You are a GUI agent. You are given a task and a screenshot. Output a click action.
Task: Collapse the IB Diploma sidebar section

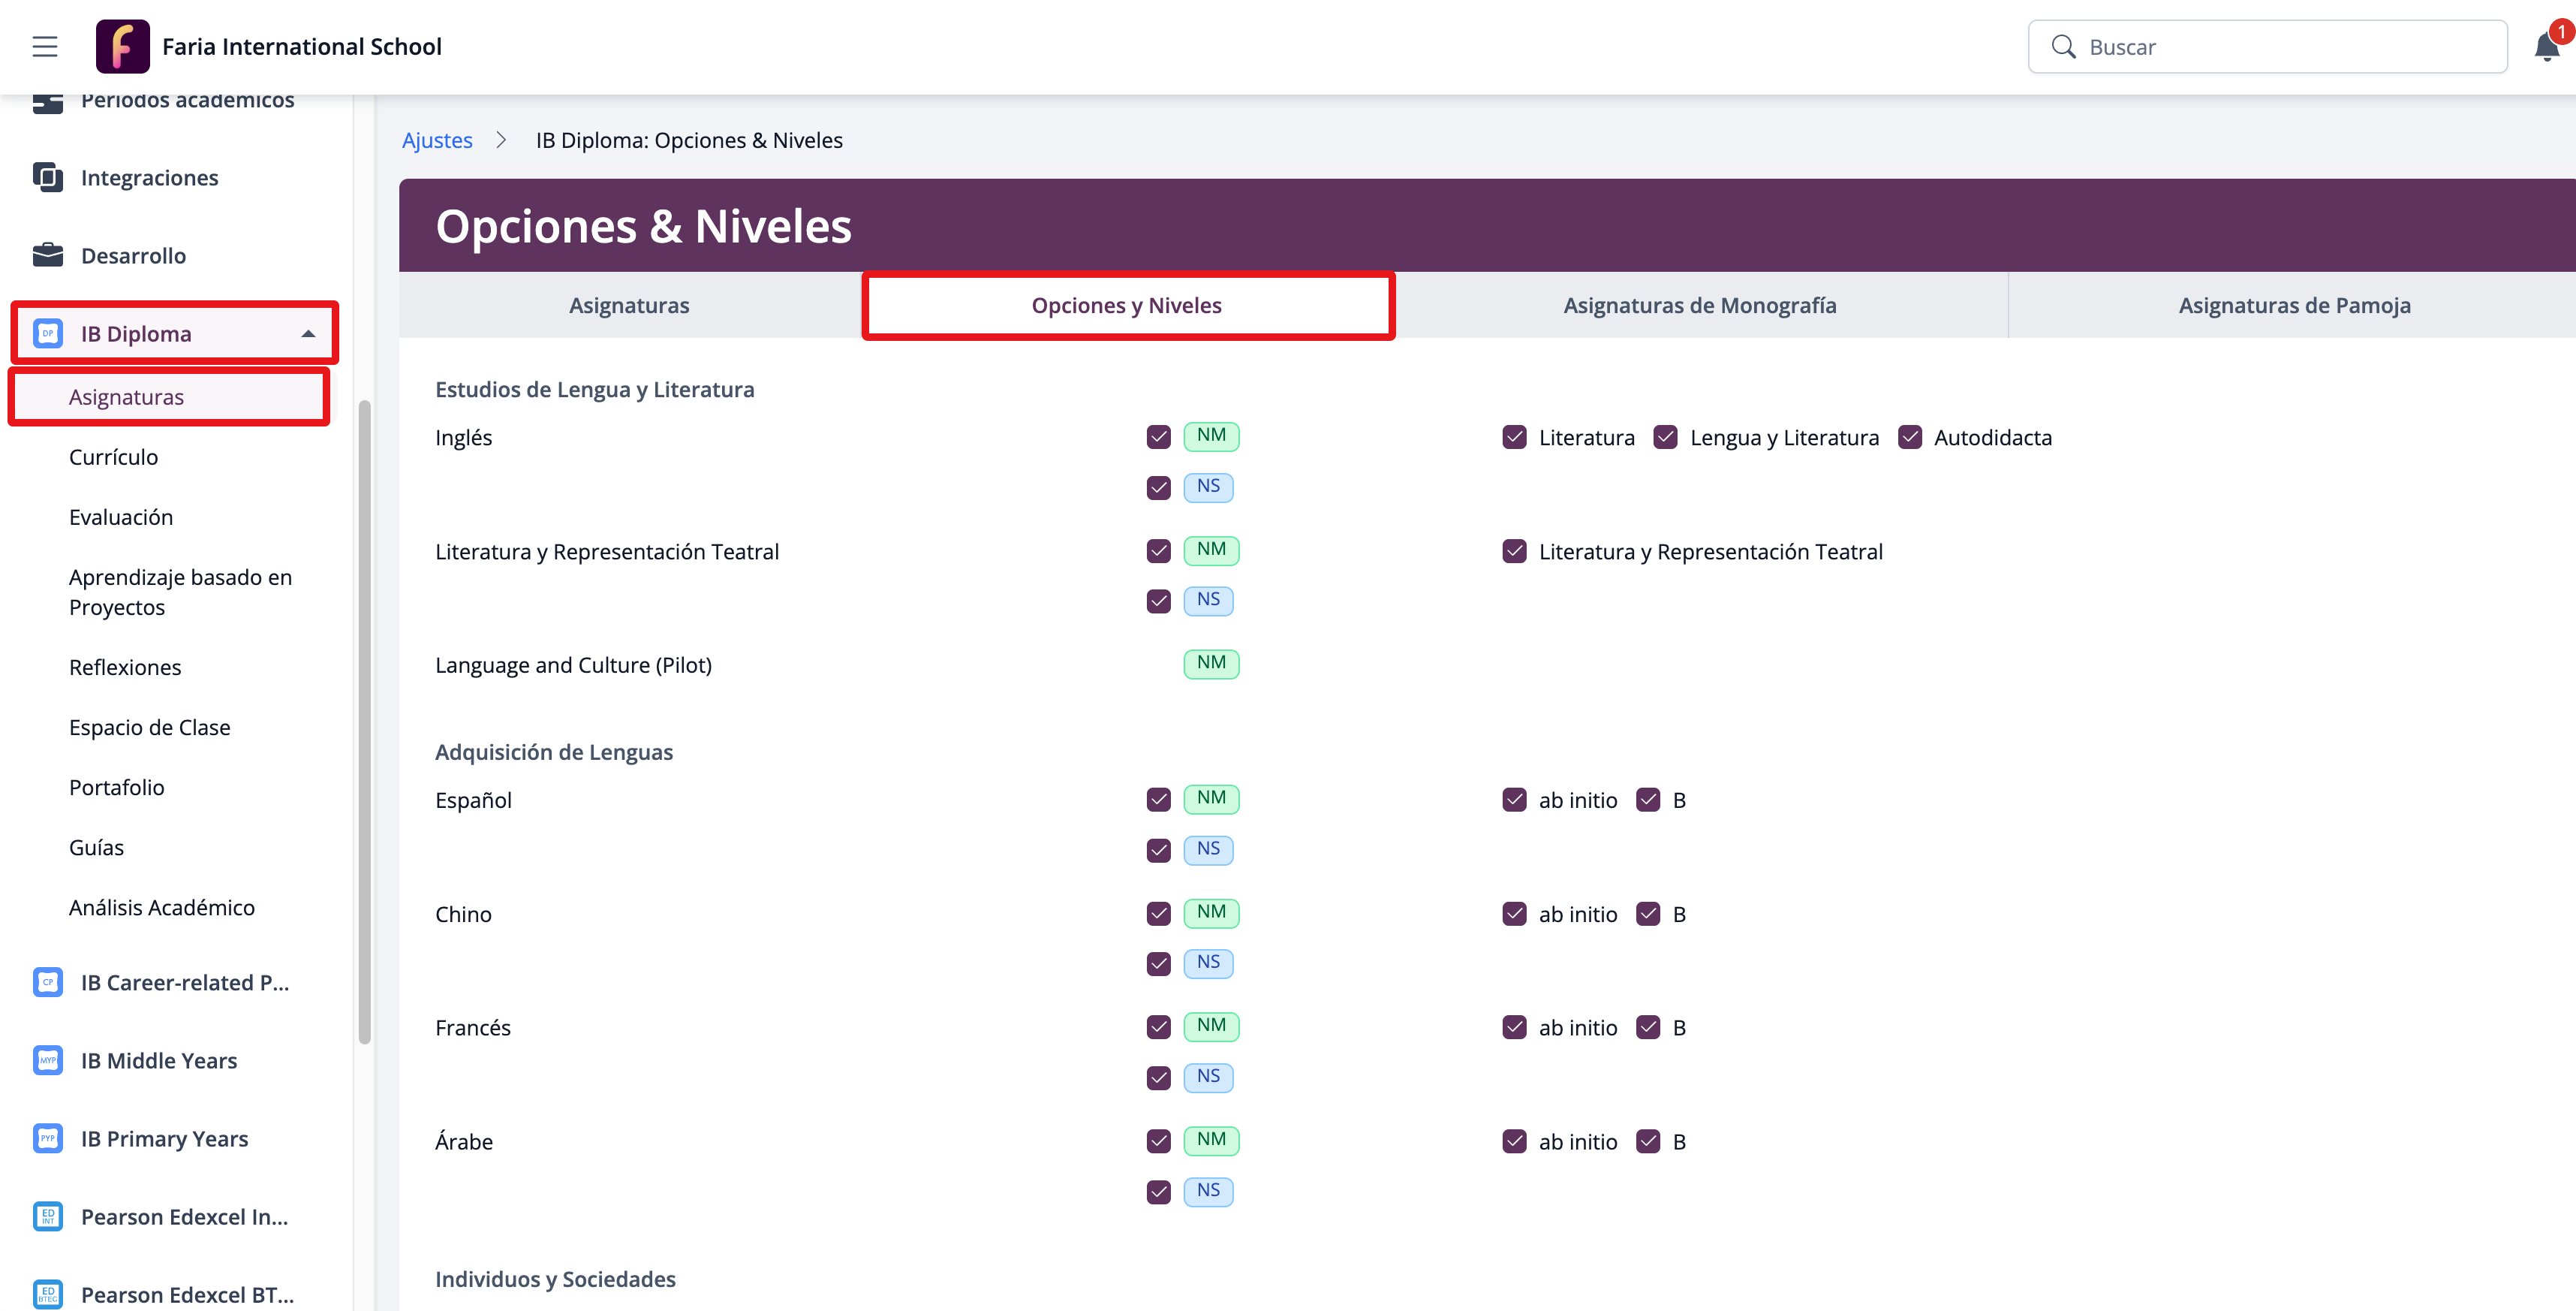(308, 334)
